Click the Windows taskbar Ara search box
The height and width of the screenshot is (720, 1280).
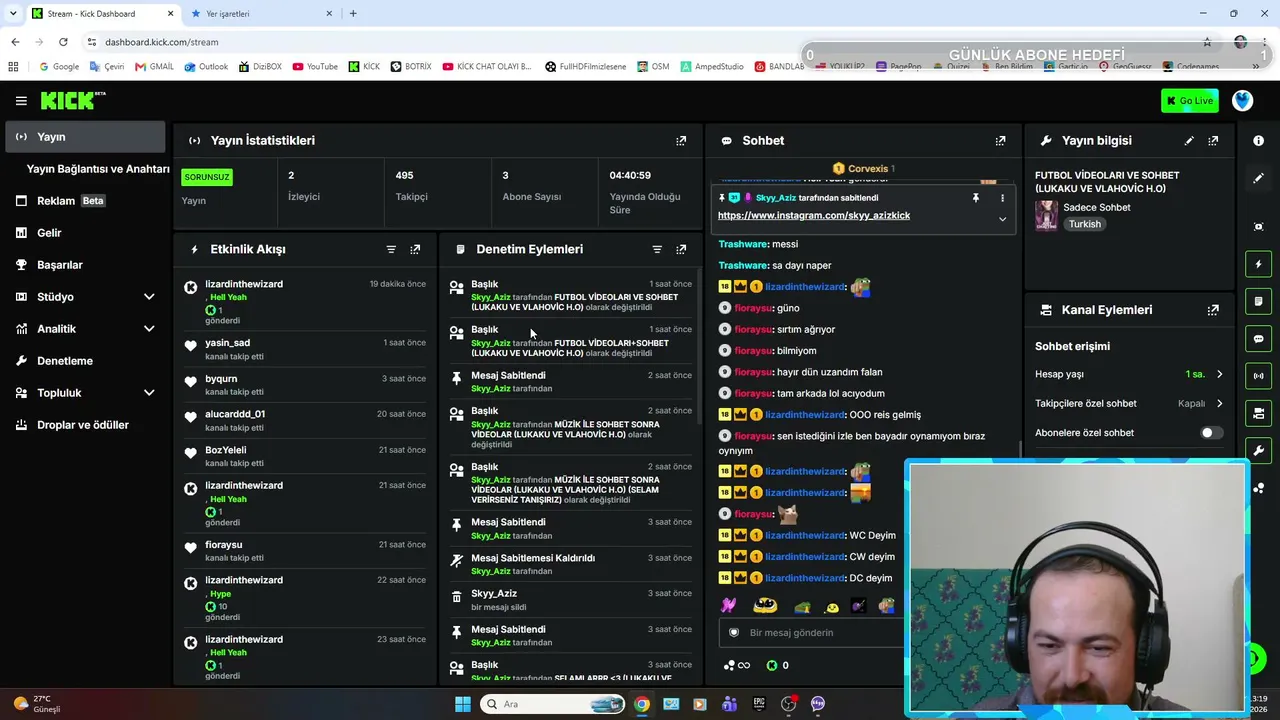pos(553,704)
